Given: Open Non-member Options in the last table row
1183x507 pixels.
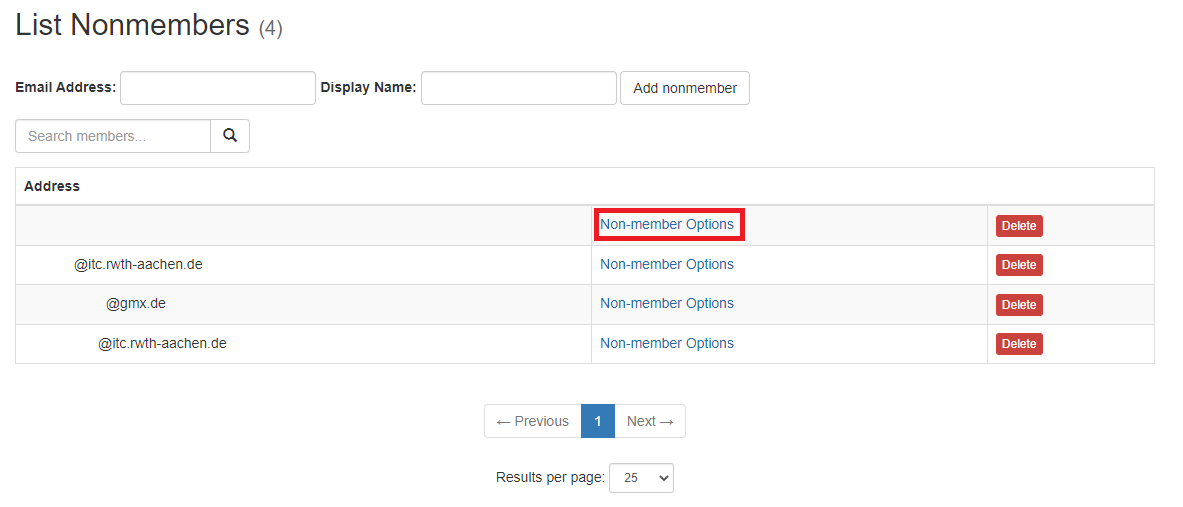Looking at the screenshot, I should [x=667, y=344].
